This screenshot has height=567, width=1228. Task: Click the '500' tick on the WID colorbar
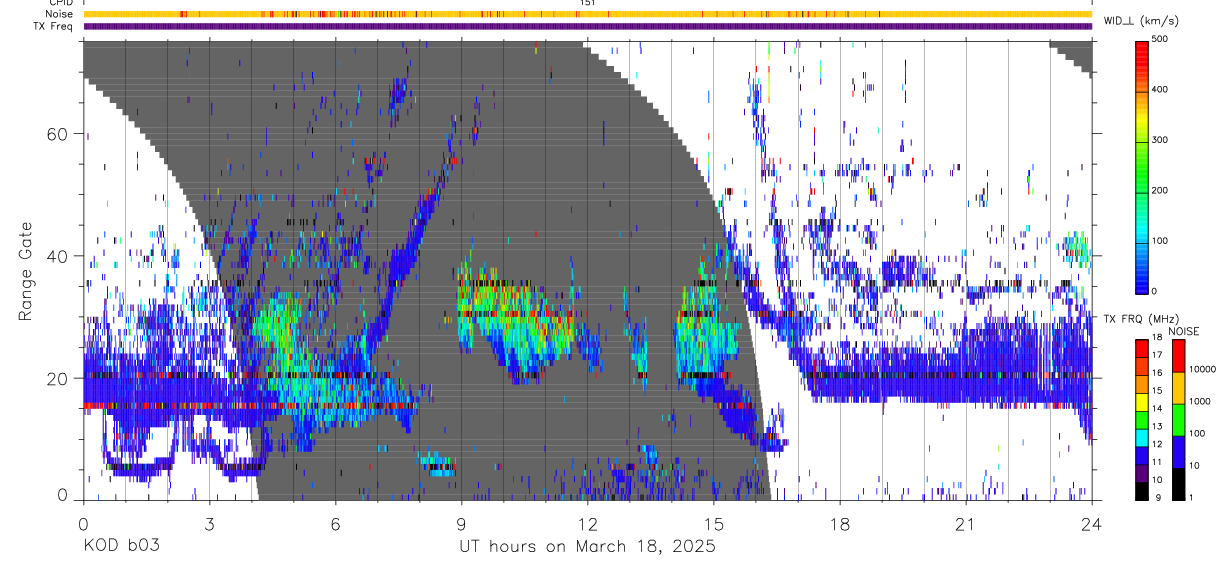coord(1160,39)
